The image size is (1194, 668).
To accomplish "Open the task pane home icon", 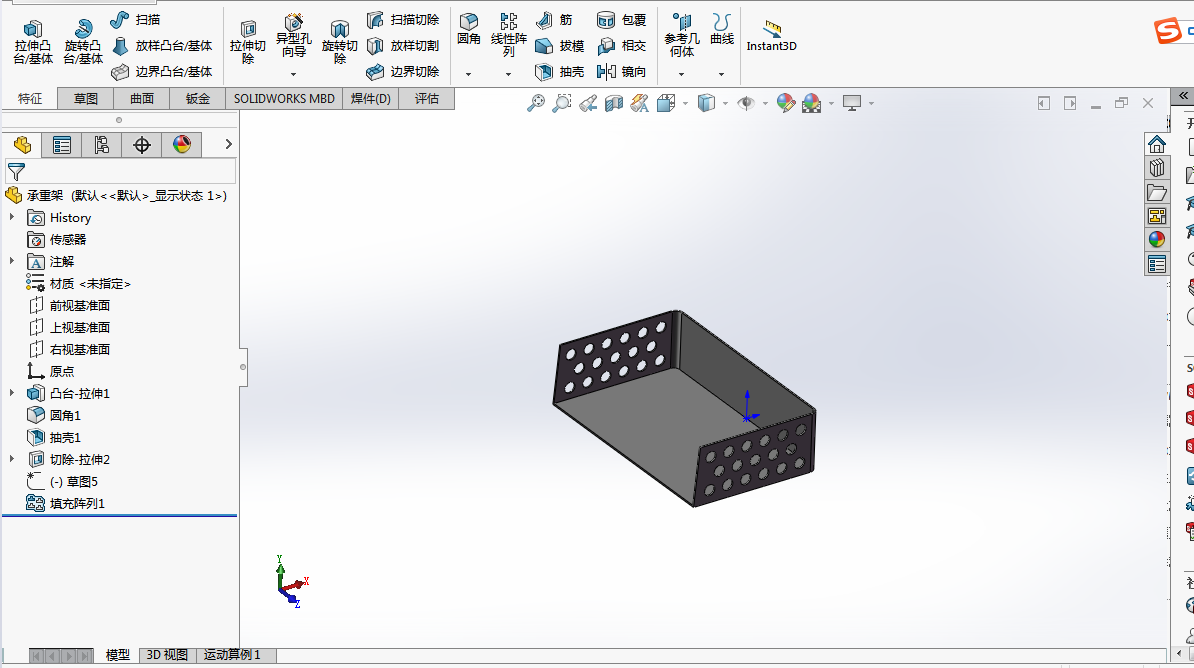I will 1157,144.
